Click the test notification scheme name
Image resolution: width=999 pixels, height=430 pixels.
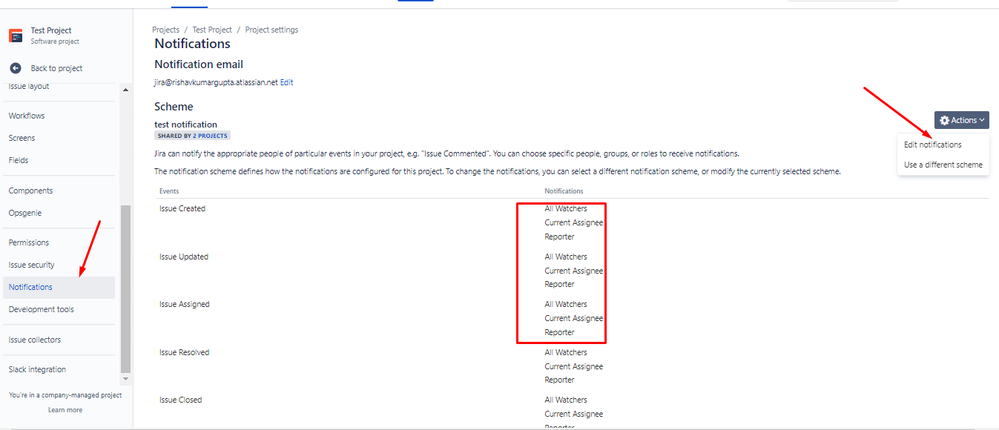[x=186, y=125]
